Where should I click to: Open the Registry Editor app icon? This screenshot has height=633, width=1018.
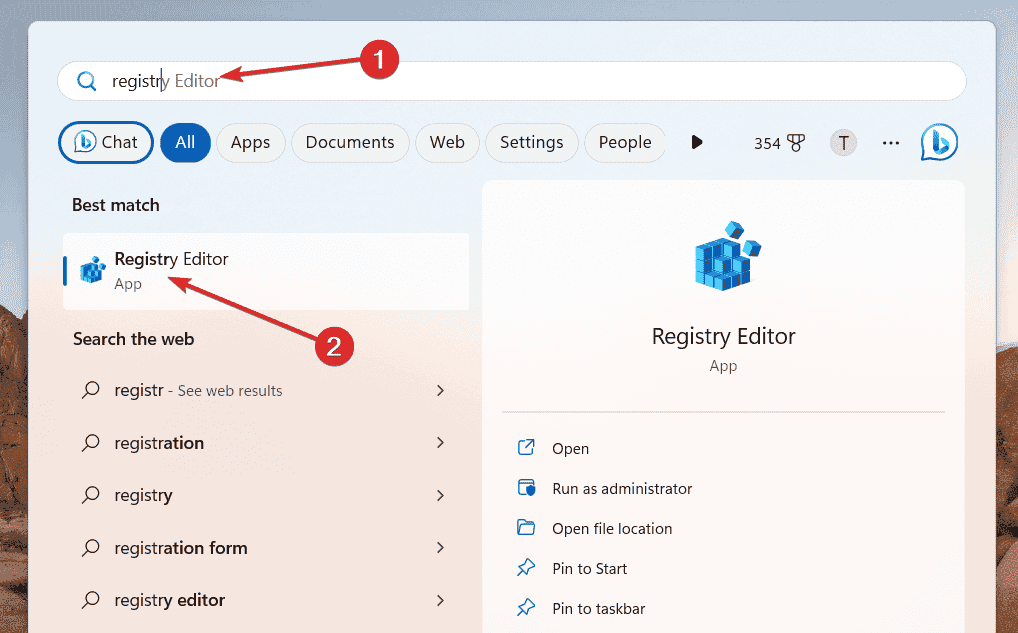point(92,269)
